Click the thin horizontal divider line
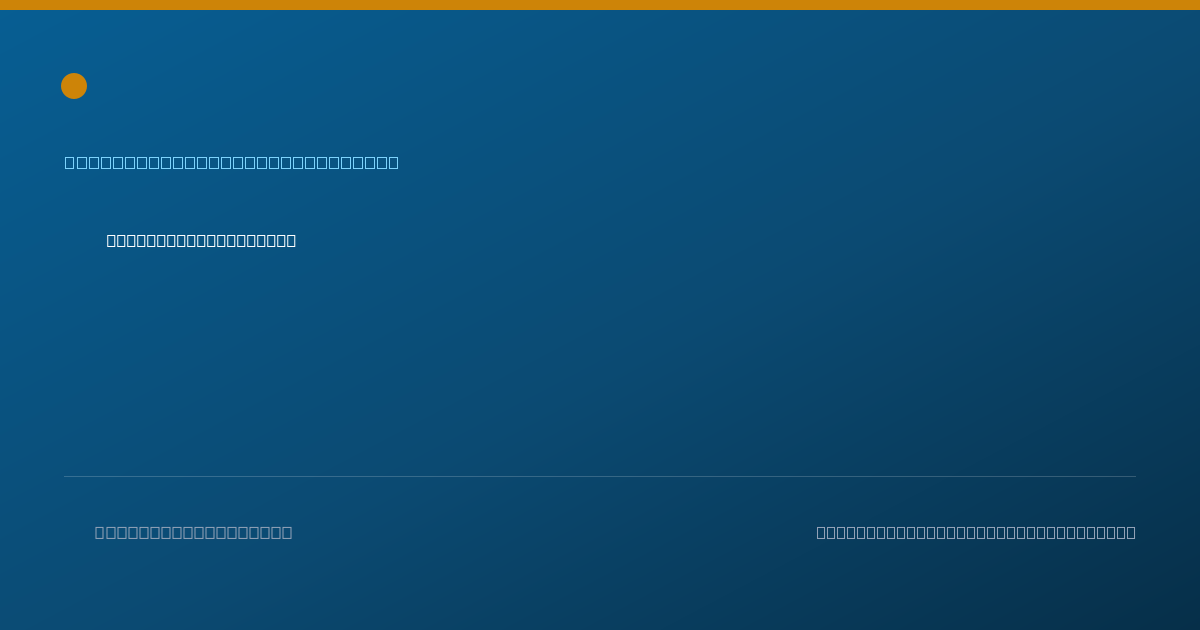This screenshot has height=630, width=1200. pos(600,476)
